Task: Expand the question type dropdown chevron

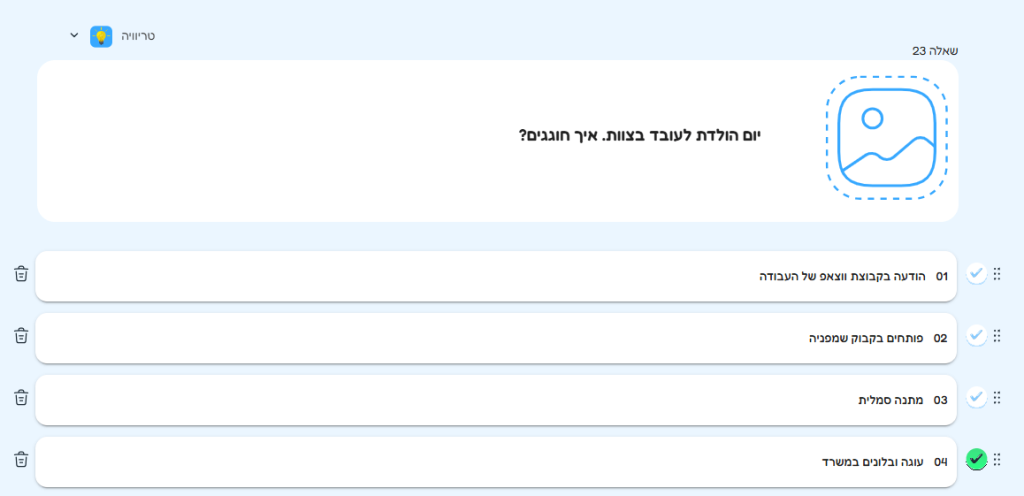Action: coord(74,36)
